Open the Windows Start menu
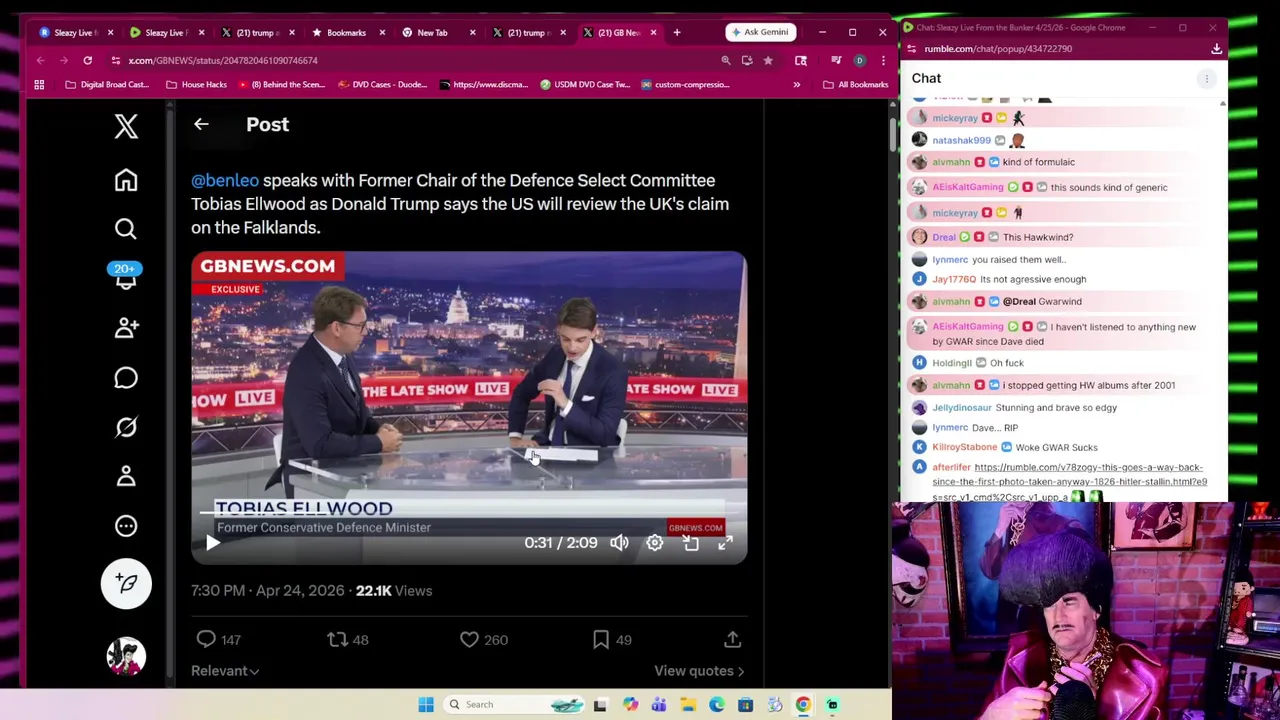This screenshot has width=1280, height=720. point(426,705)
